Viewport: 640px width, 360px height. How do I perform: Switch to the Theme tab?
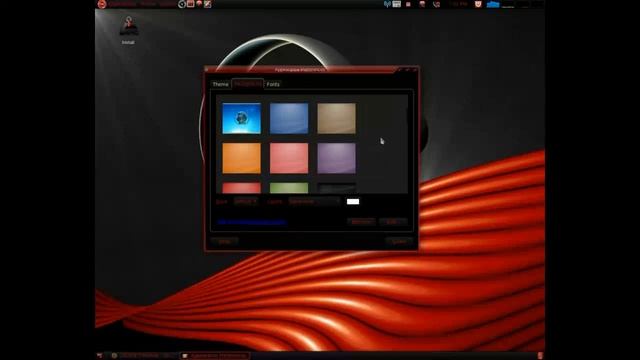coord(220,84)
